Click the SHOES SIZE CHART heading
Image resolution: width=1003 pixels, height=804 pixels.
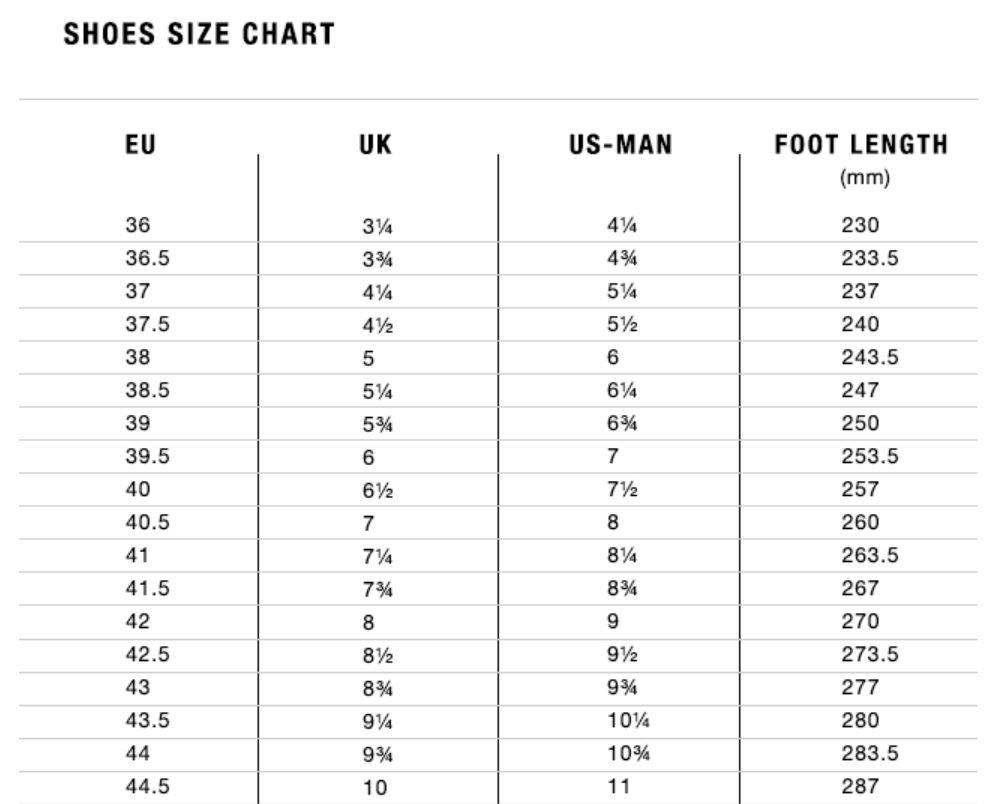(199, 34)
